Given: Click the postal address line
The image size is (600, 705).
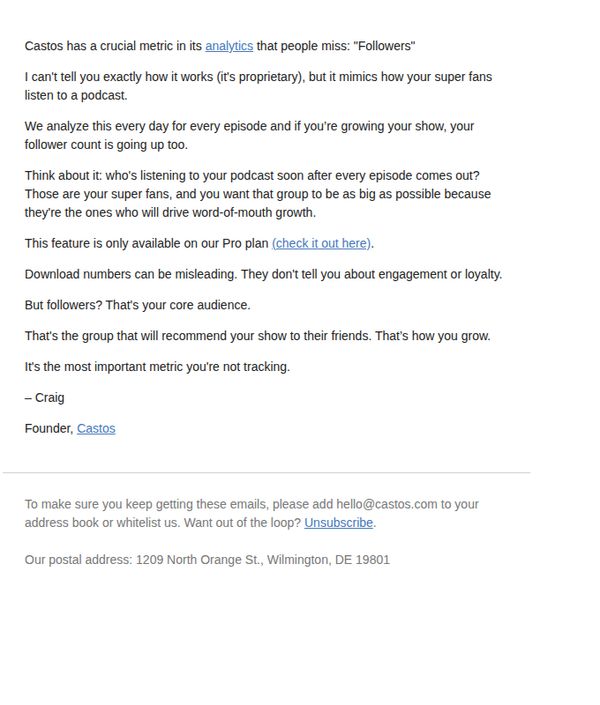Looking at the screenshot, I should point(207,560).
